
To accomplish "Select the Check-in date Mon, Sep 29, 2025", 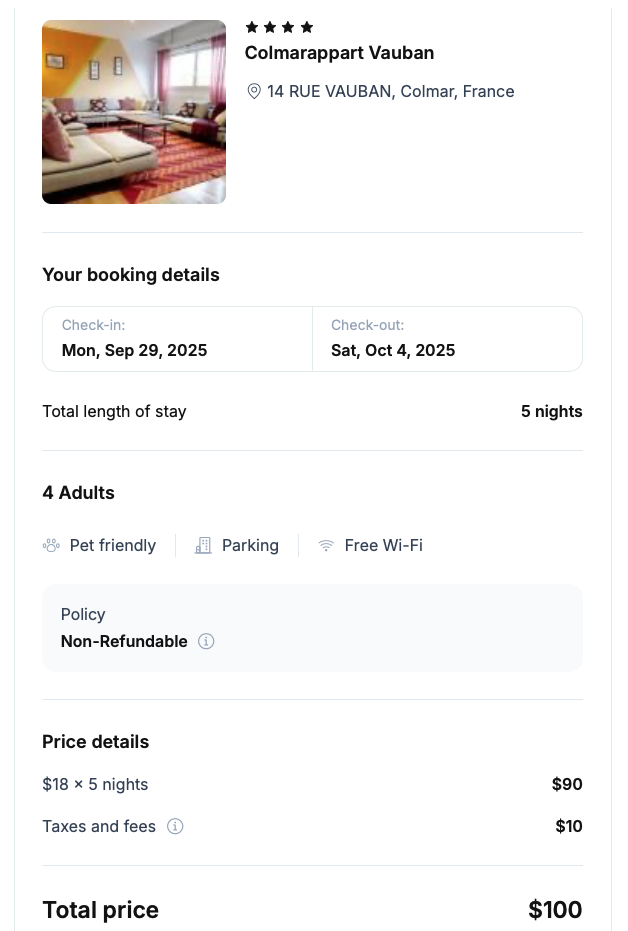I will click(x=177, y=339).
